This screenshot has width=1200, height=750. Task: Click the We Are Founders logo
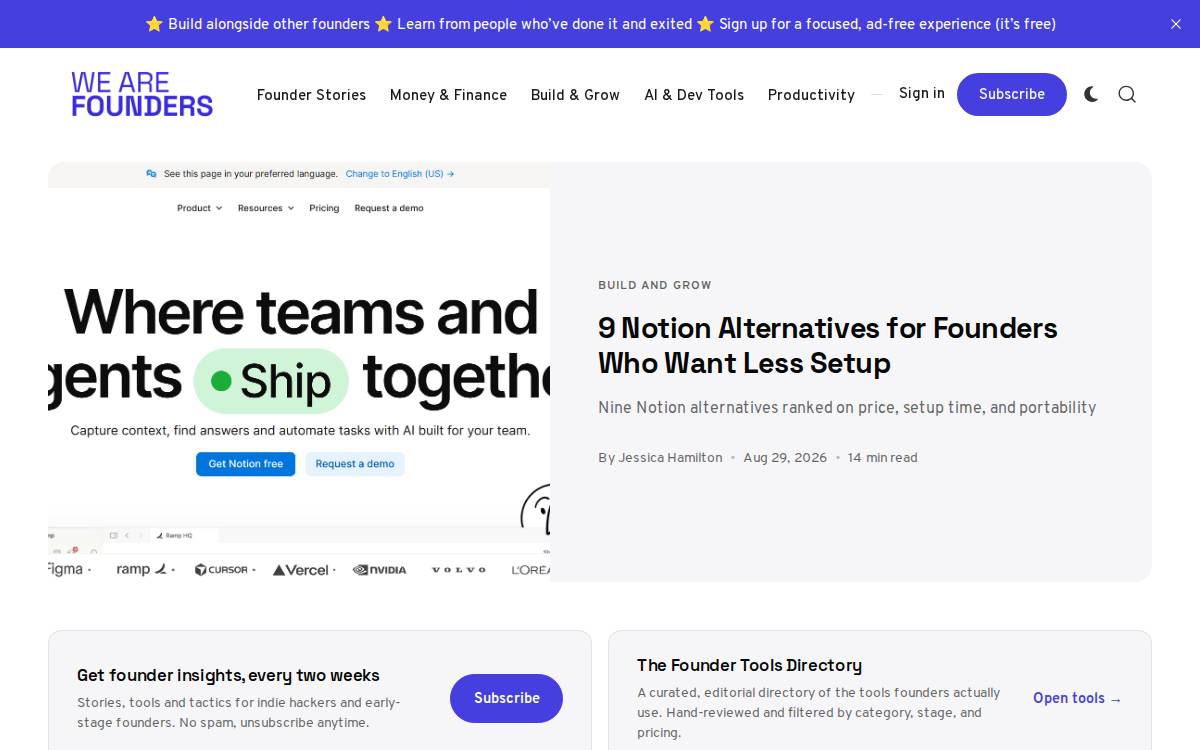142,94
